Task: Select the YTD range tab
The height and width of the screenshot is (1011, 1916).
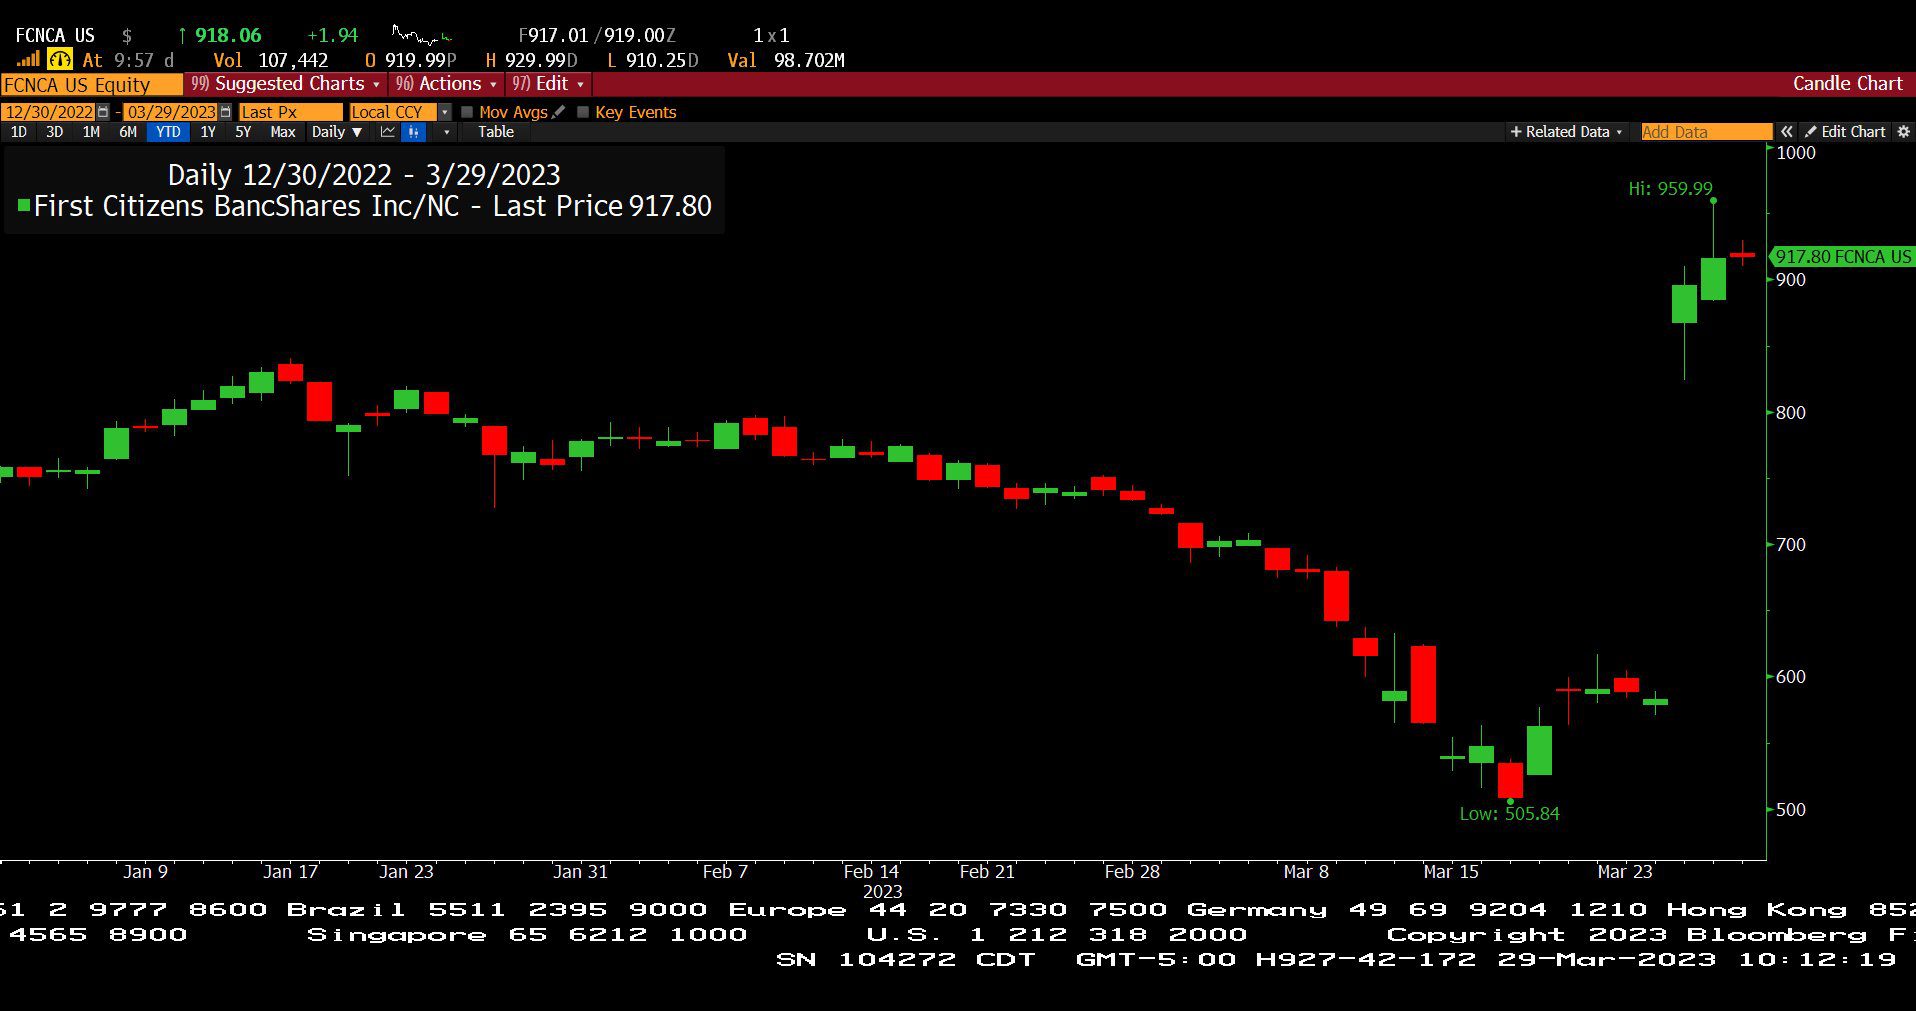Action: [x=168, y=132]
